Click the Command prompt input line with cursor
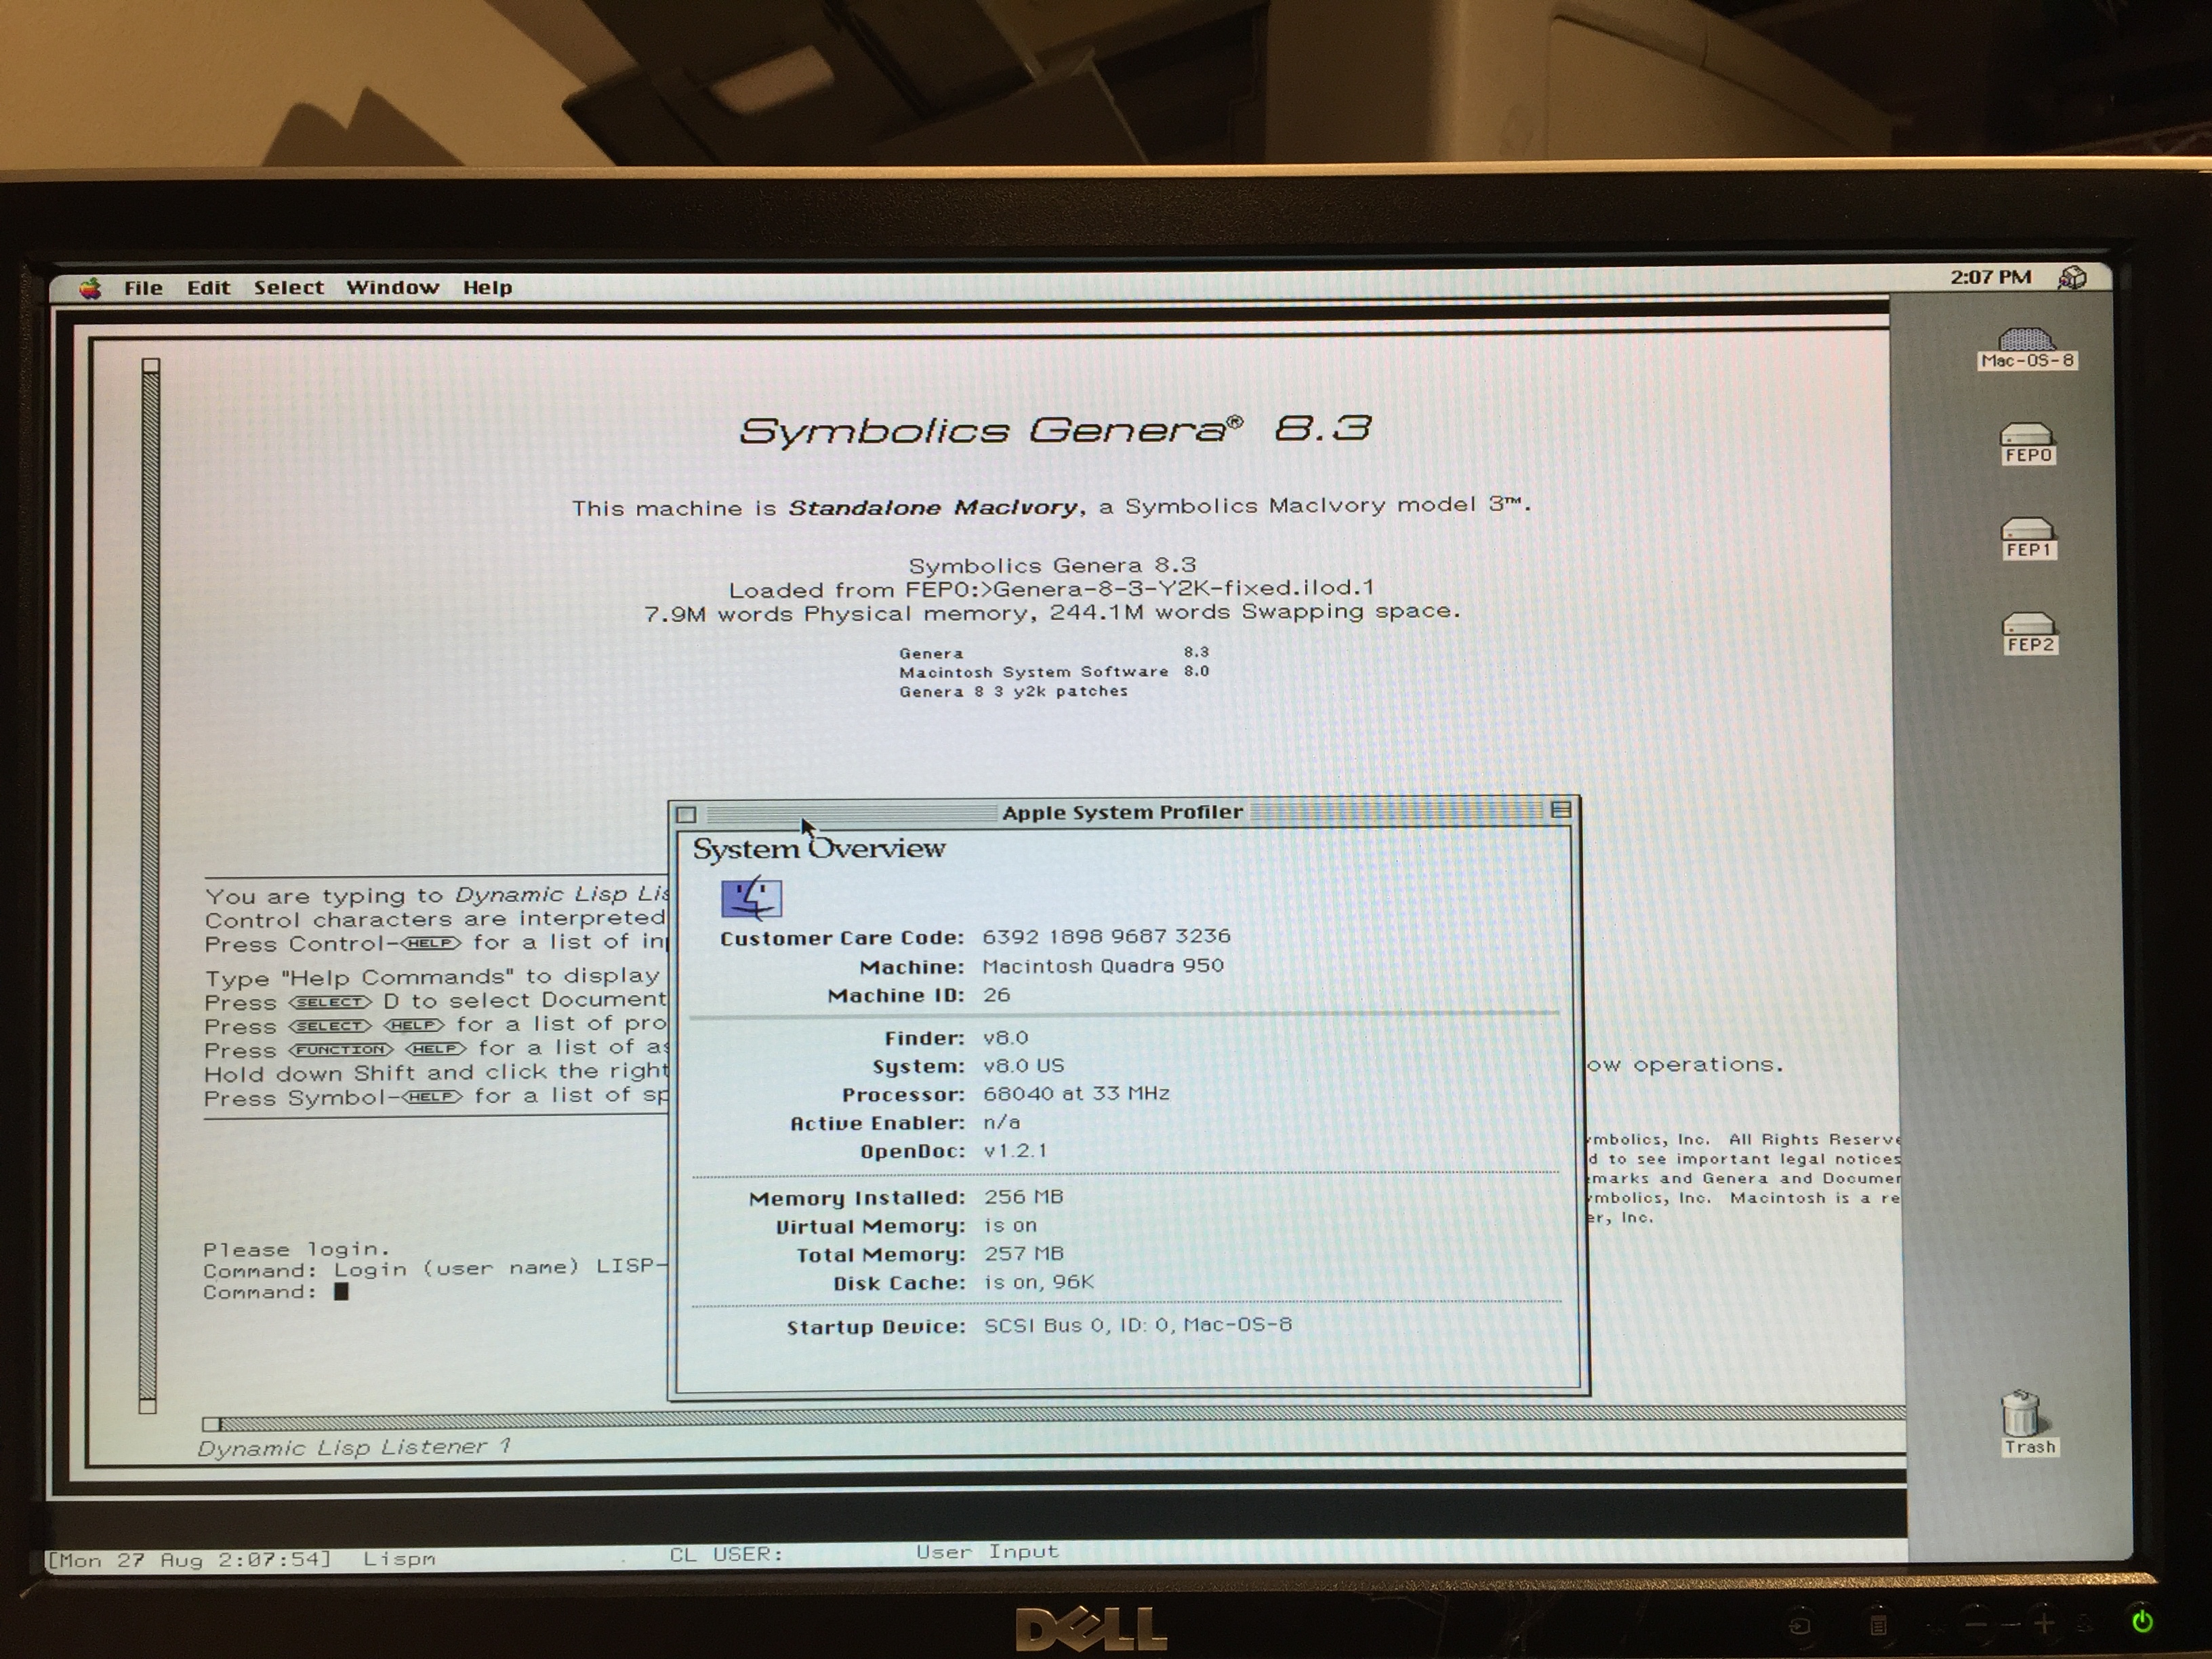Image resolution: width=2212 pixels, height=1659 pixels. click(x=276, y=1292)
